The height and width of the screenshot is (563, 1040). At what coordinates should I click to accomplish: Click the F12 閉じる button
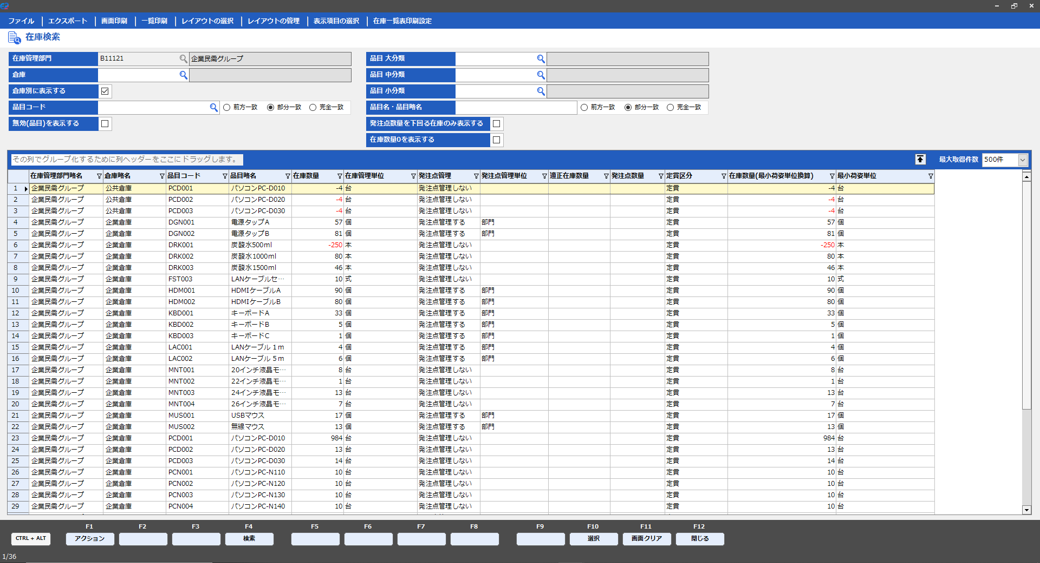[700, 539]
